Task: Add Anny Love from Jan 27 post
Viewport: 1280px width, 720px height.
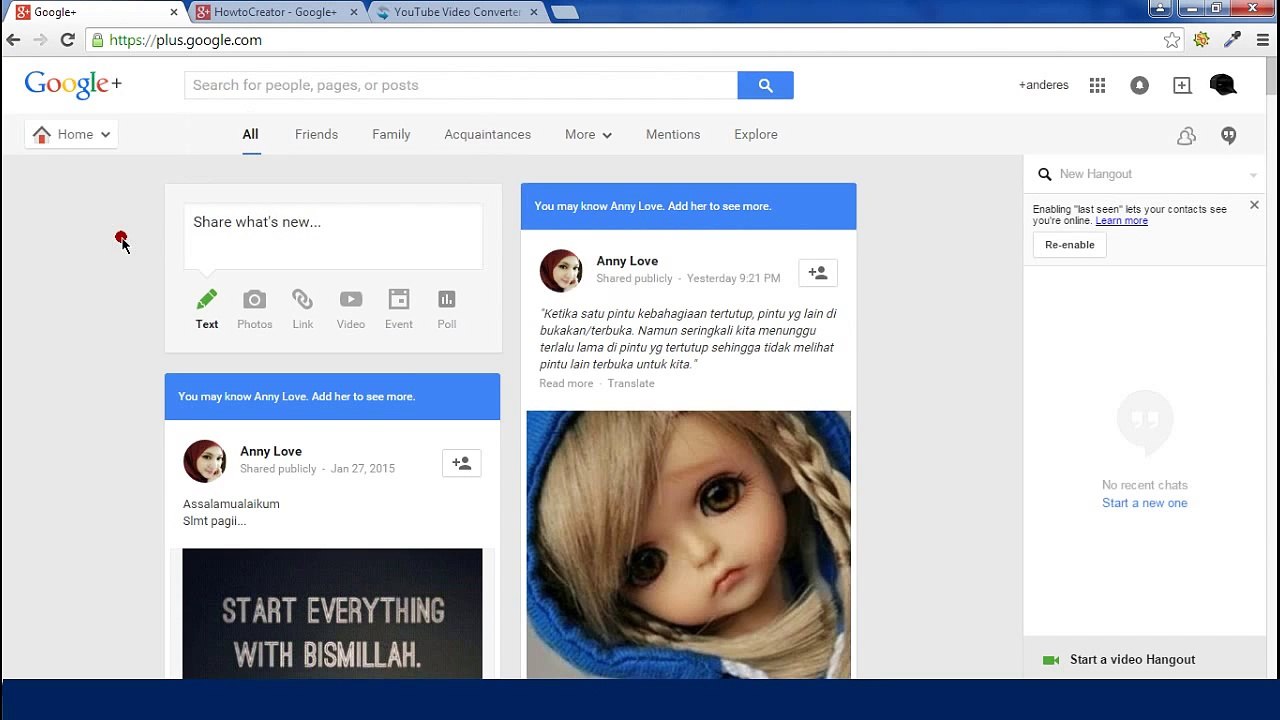Action: pyautogui.click(x=462, y=463)
